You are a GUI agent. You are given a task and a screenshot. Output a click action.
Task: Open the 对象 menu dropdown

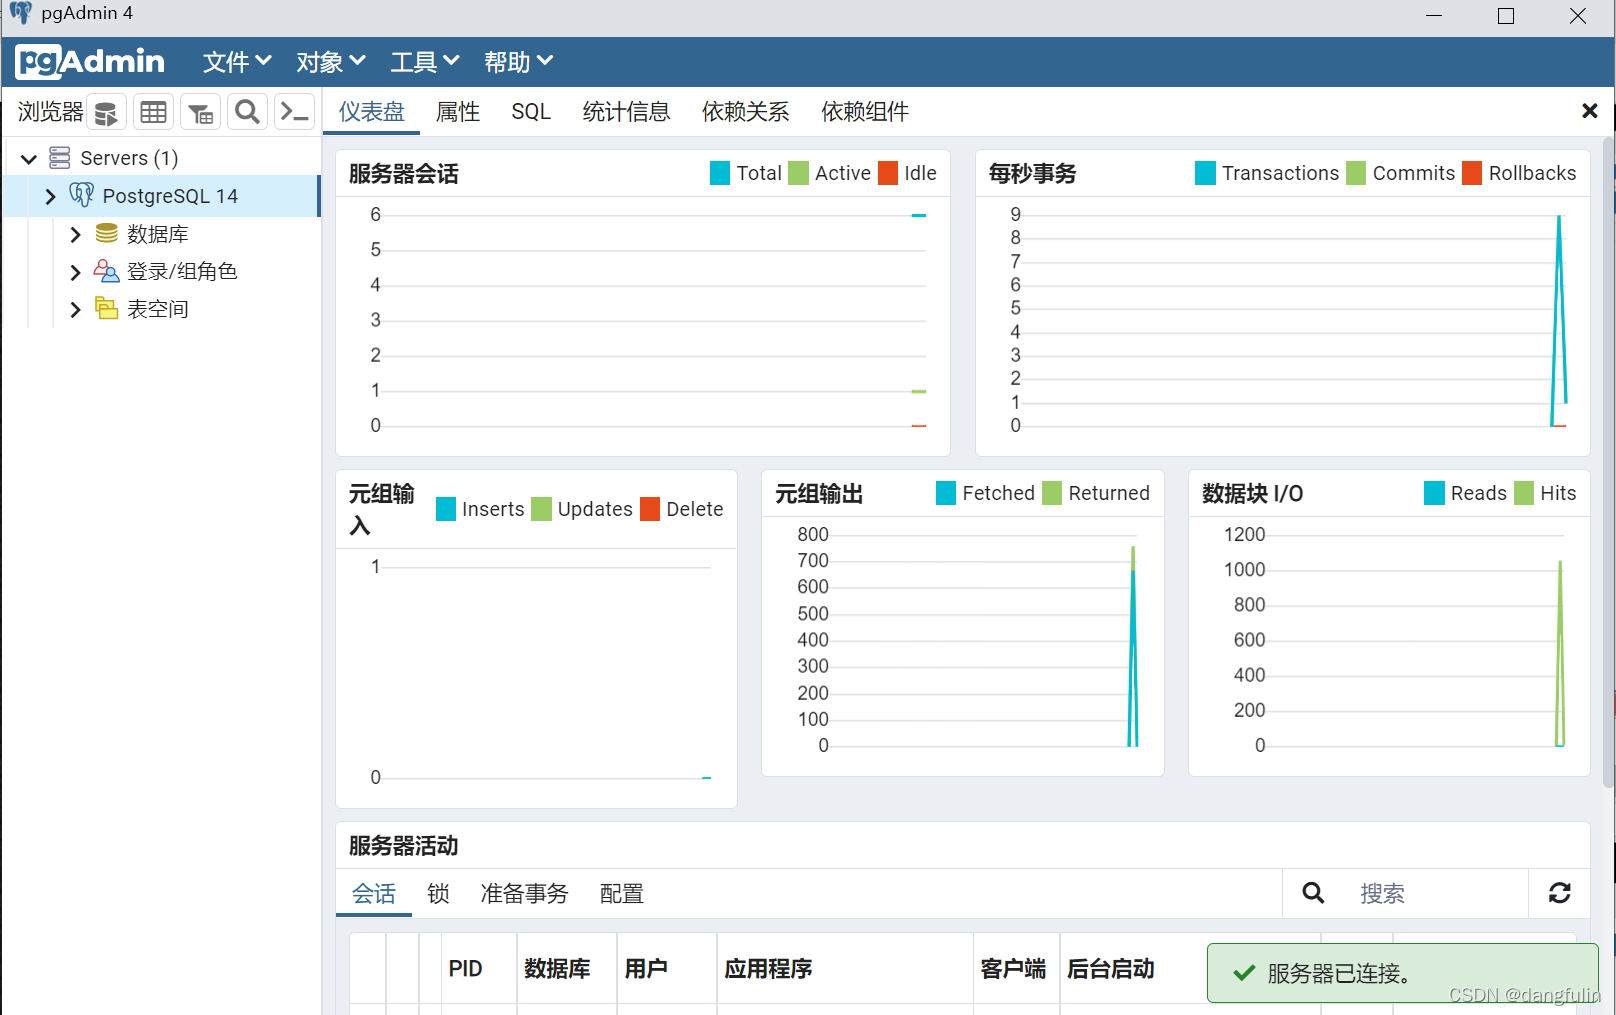331,62
